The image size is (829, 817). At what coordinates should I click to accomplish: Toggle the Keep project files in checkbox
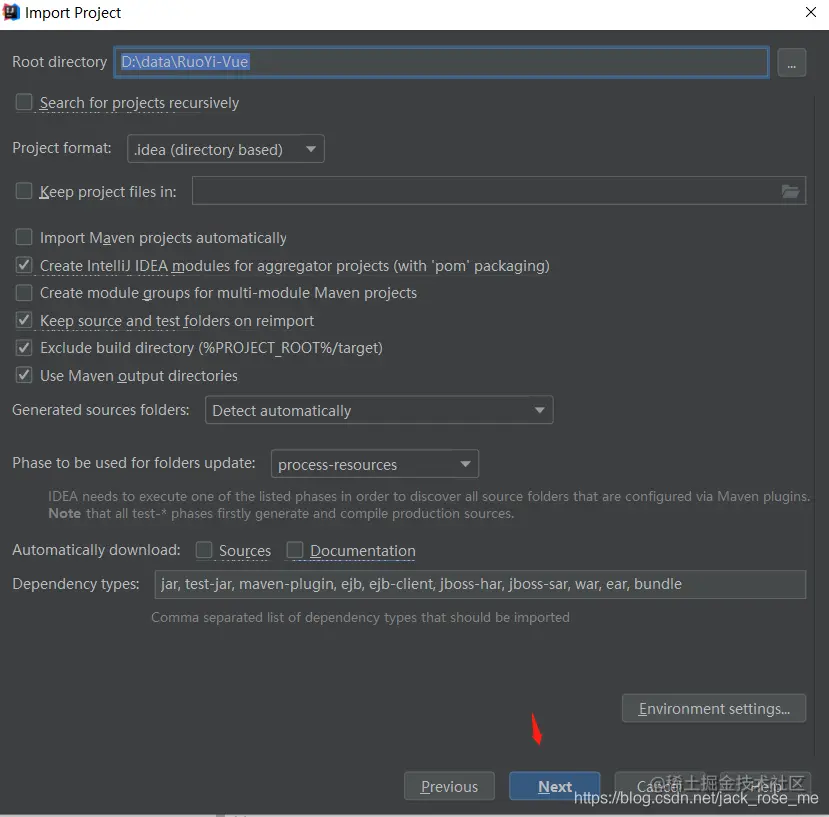pos(24,191)
